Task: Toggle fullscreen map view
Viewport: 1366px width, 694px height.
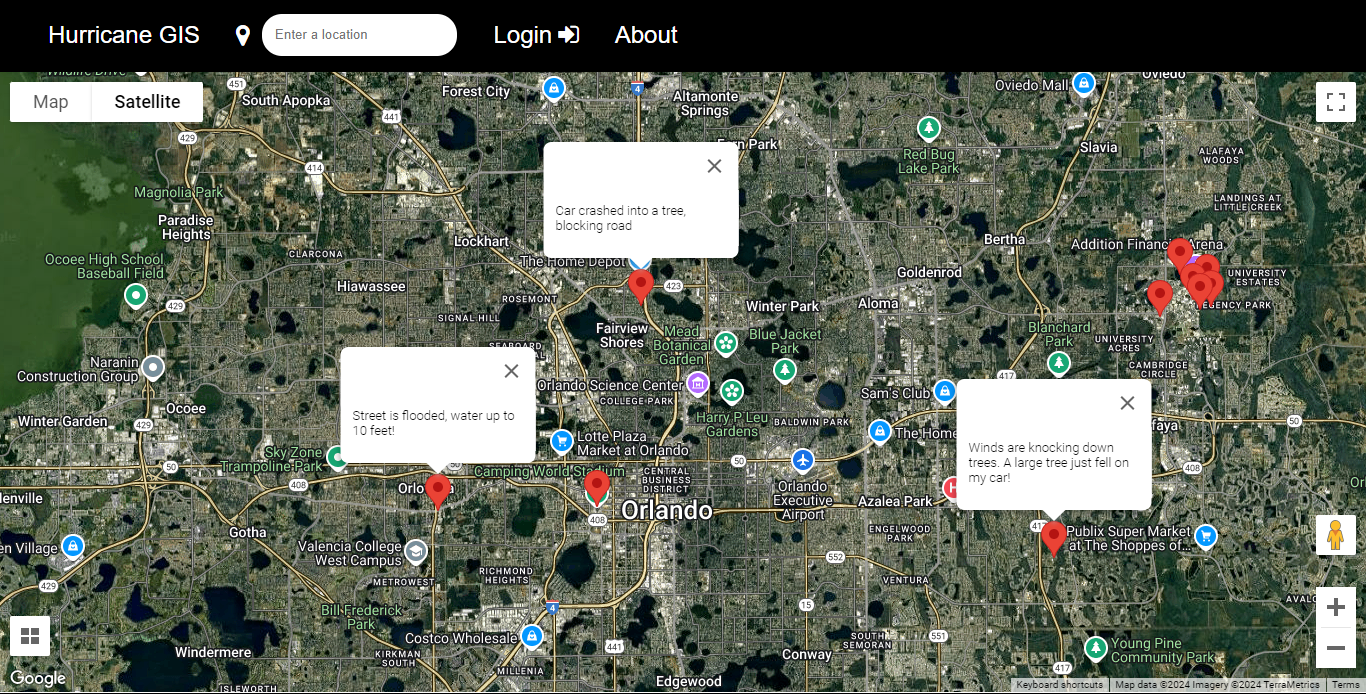Action: [1335, 102]
